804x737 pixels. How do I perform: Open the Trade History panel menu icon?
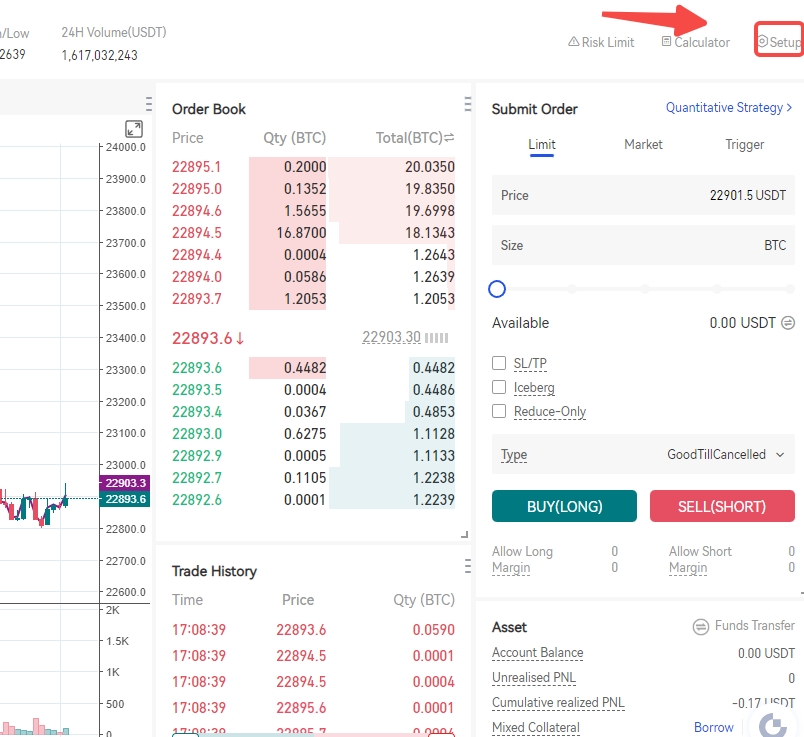pyautogui.click(x=467, y=566)
